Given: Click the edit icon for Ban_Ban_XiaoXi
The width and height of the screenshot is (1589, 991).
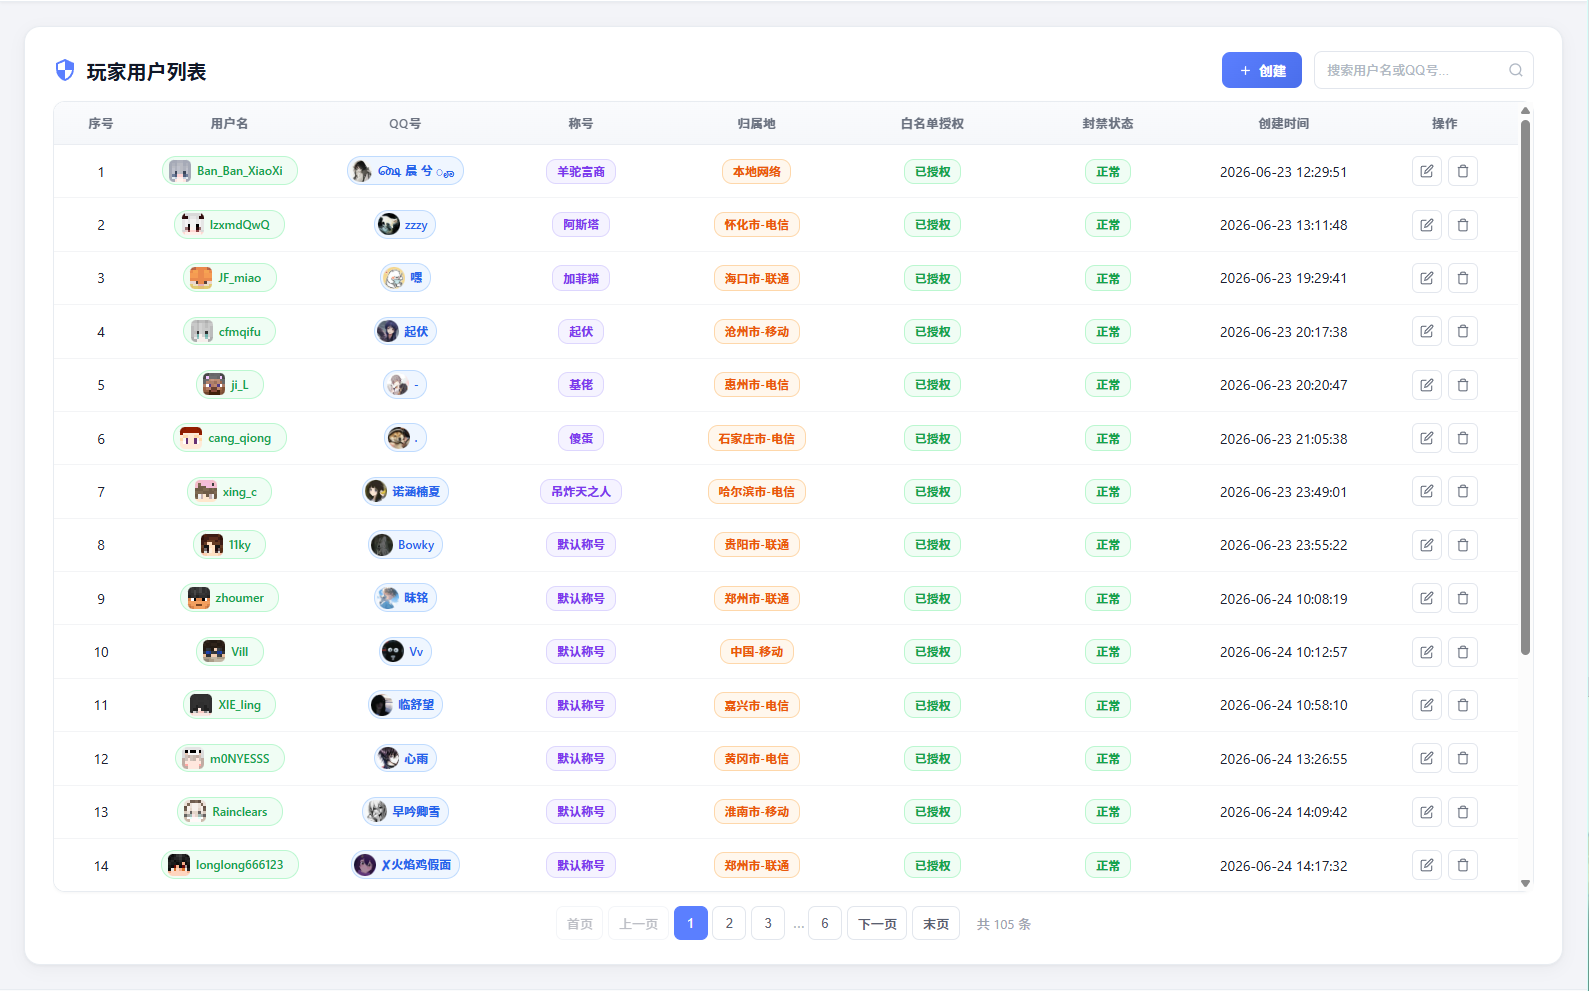Looking at the screenshot, I should coord(1427,171).
